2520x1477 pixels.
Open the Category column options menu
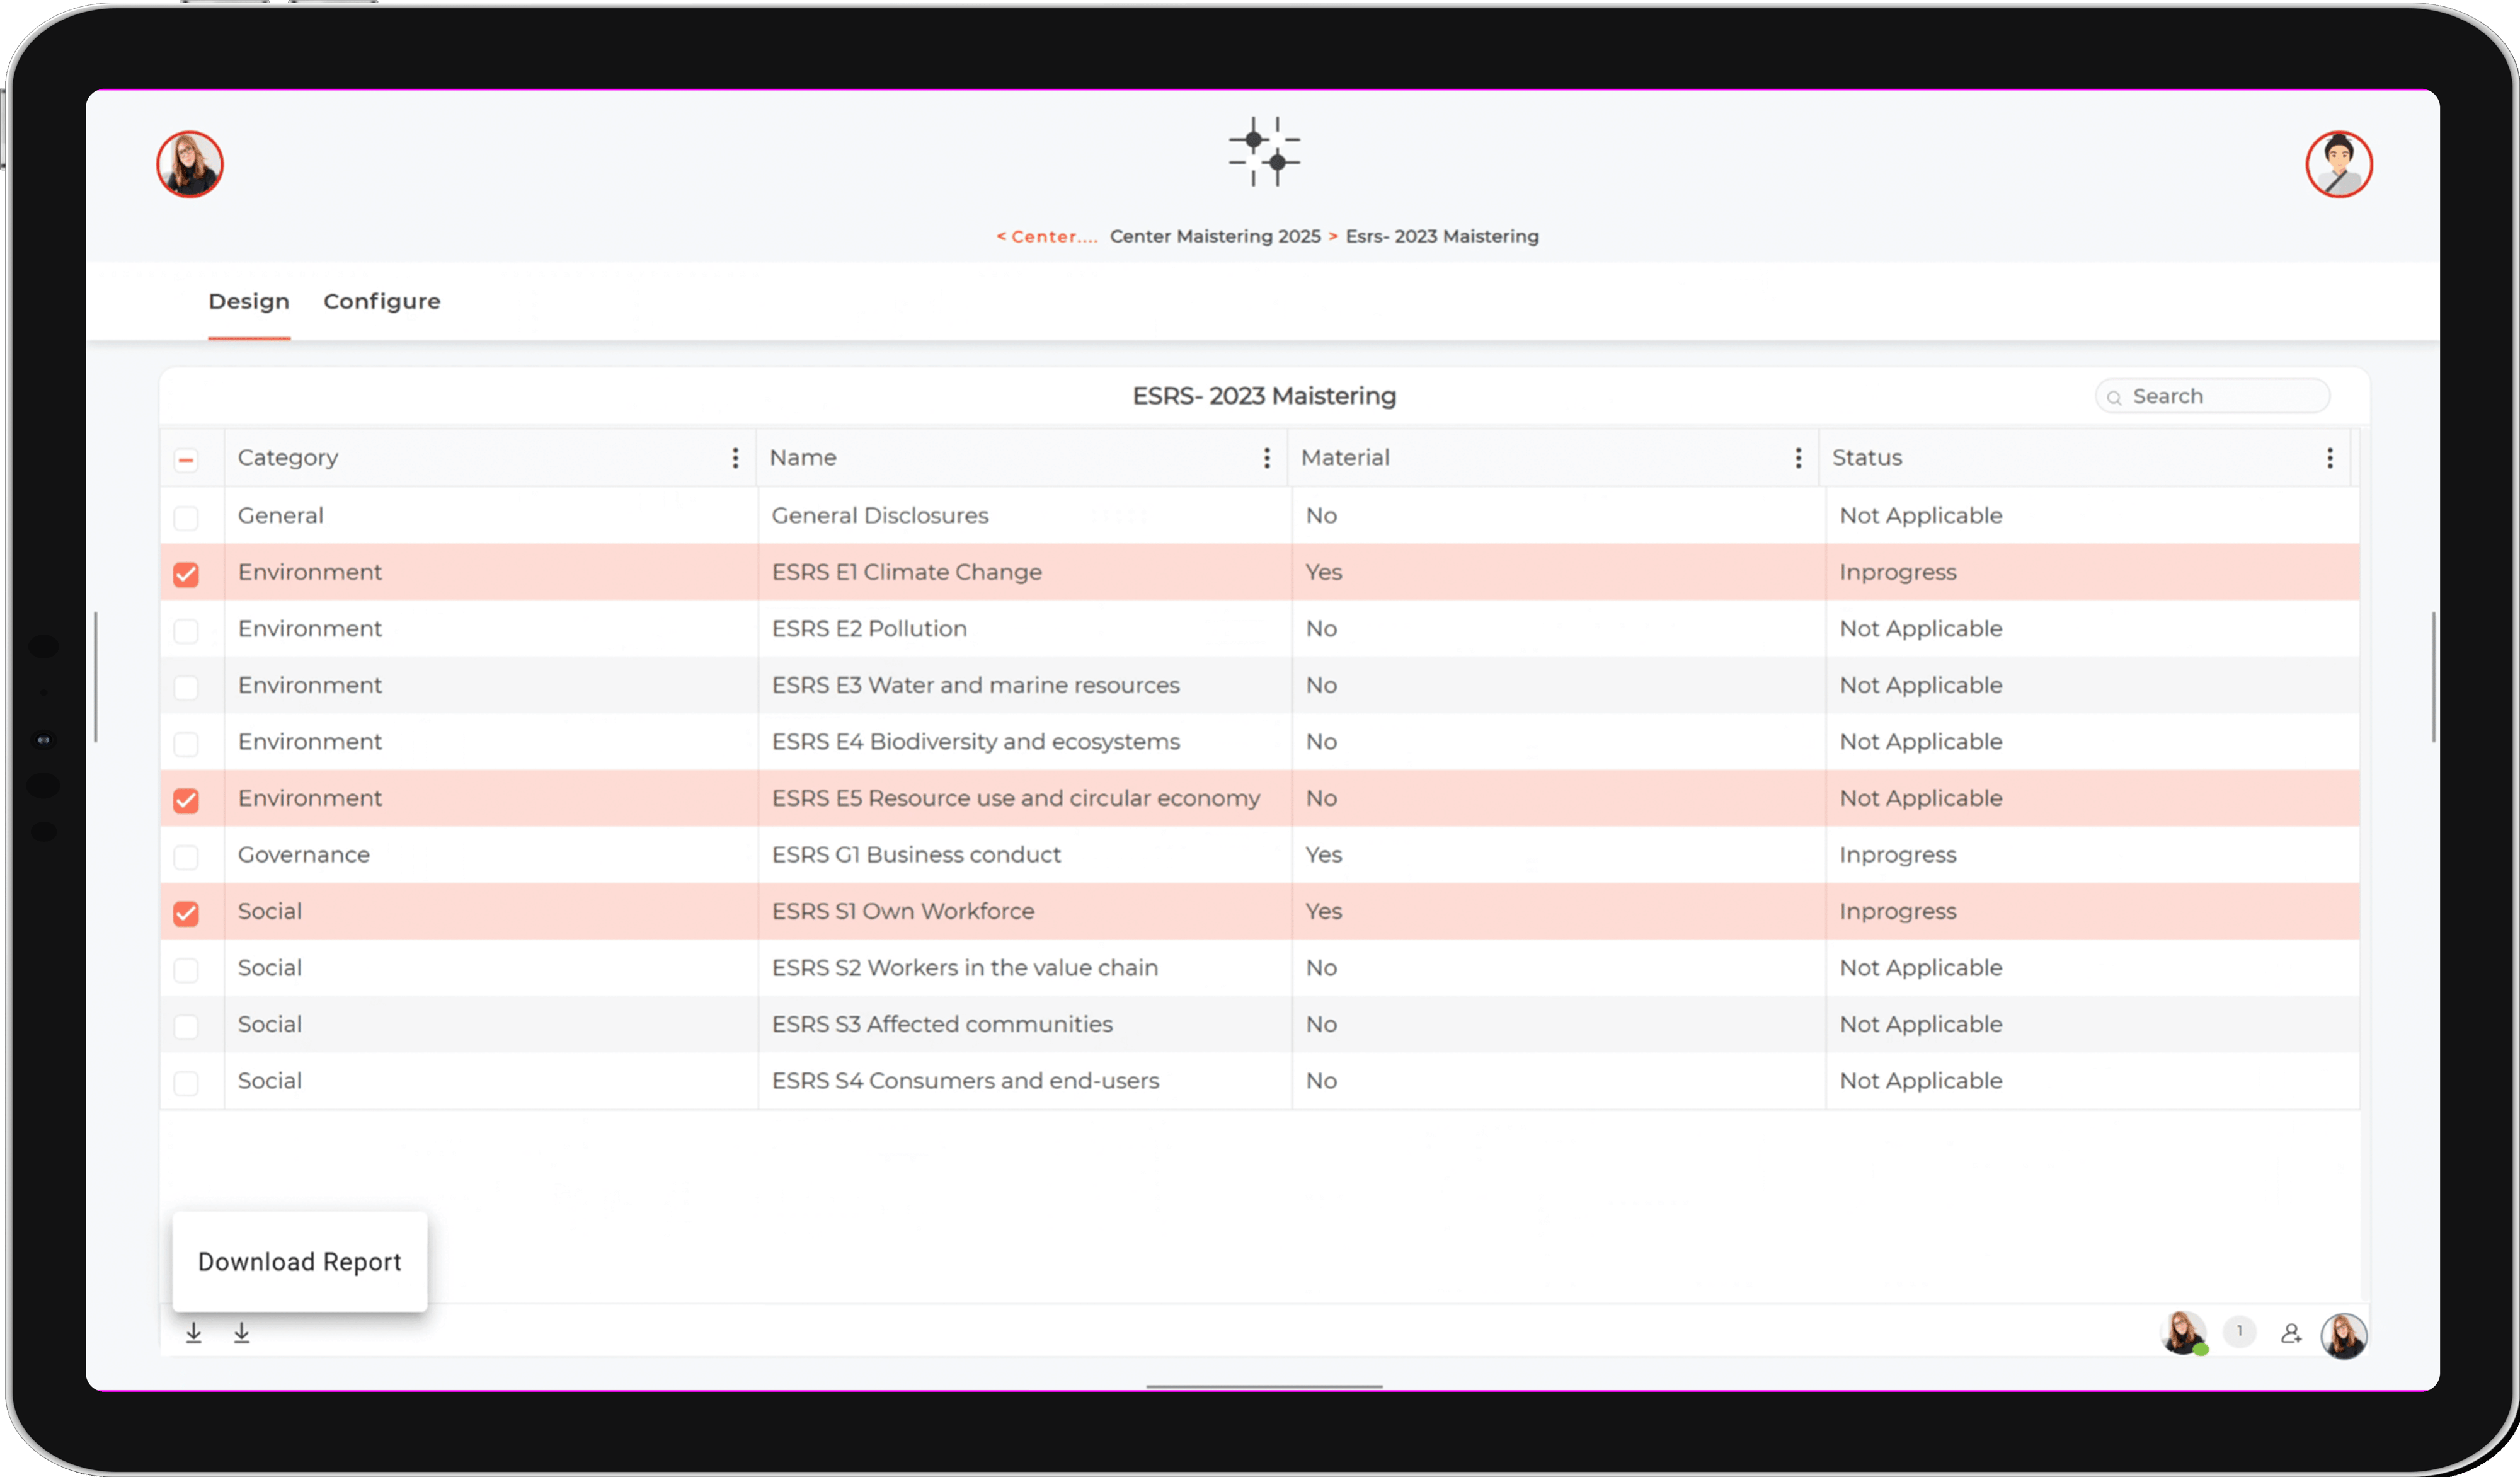(x=735, y=458)
